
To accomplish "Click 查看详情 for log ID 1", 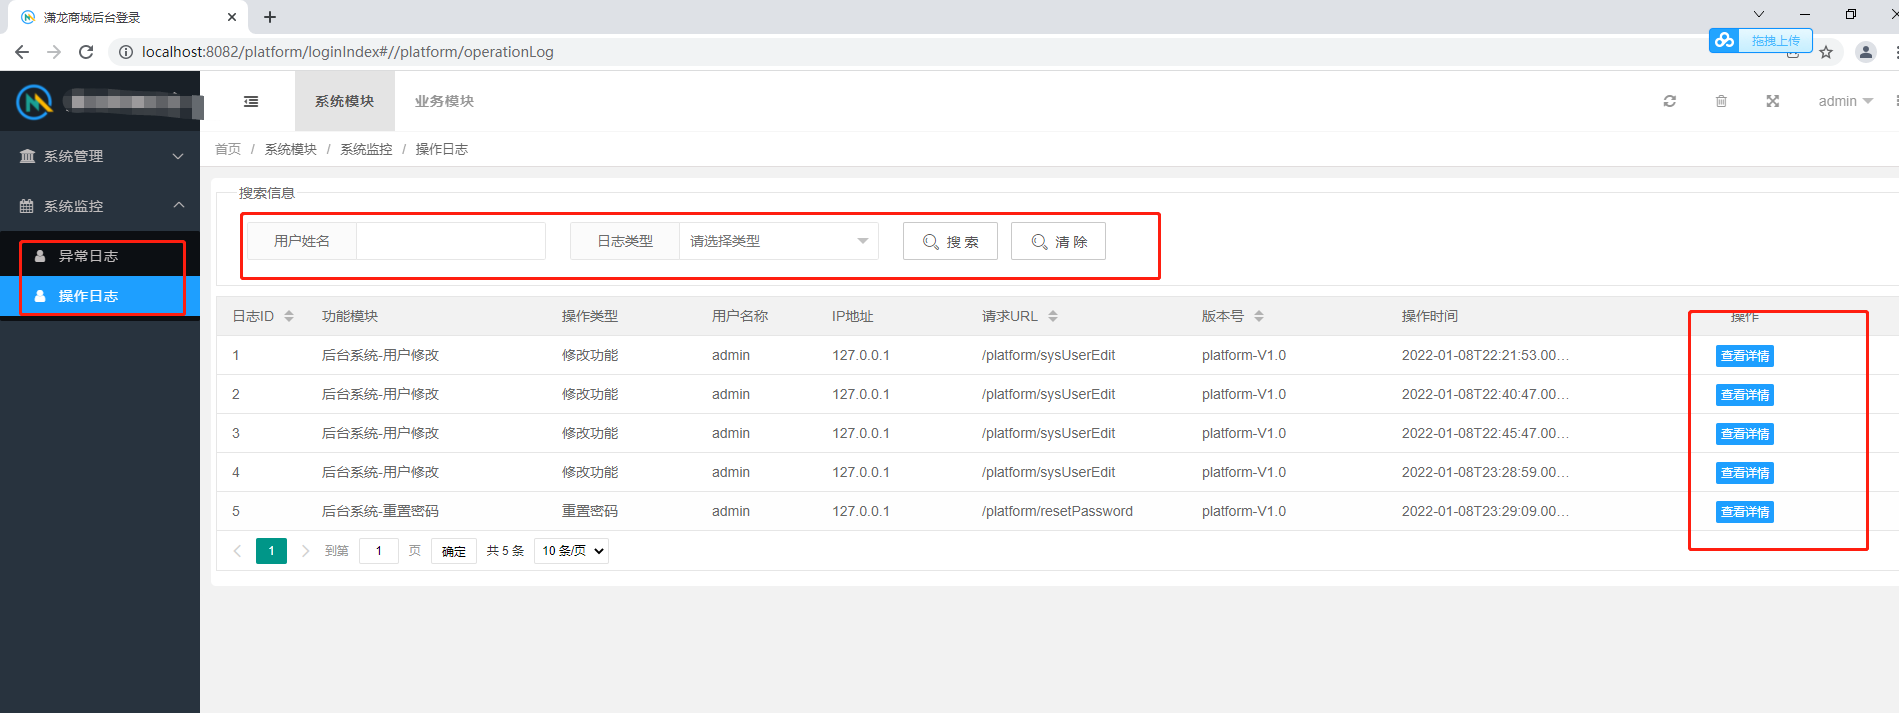I will [1745, 356].
